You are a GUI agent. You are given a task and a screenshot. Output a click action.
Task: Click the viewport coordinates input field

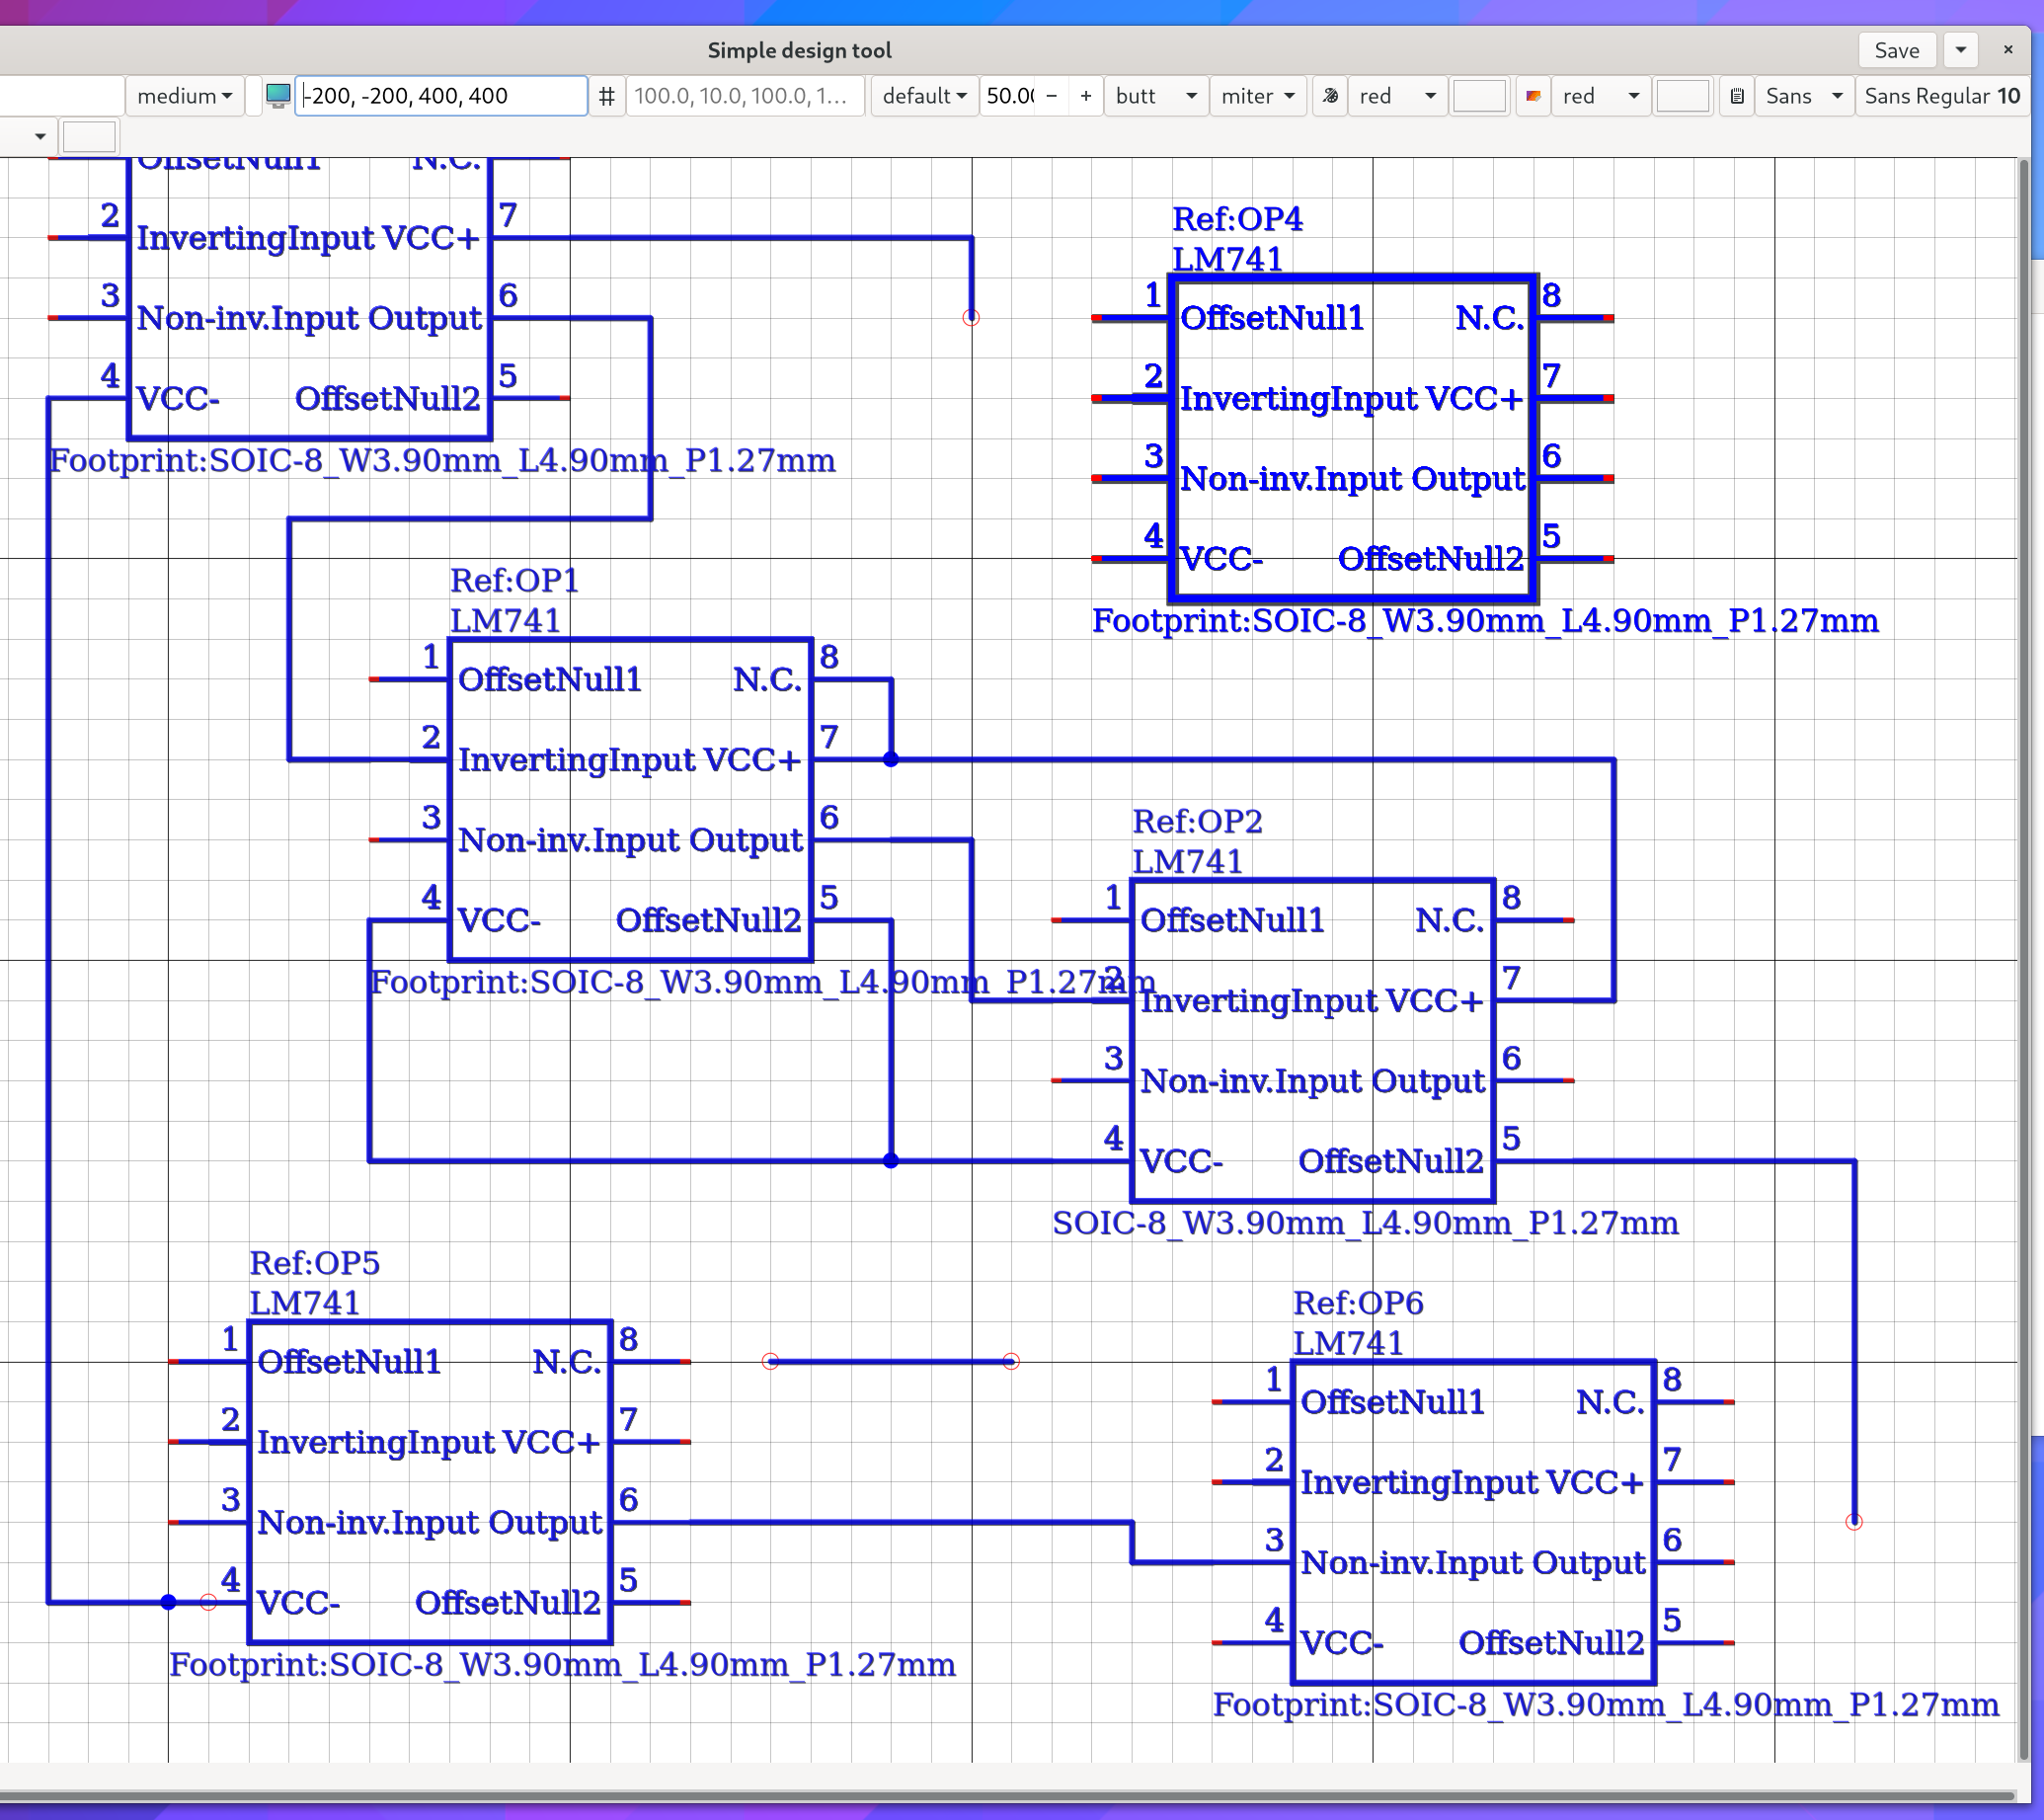tap(440, 95)
